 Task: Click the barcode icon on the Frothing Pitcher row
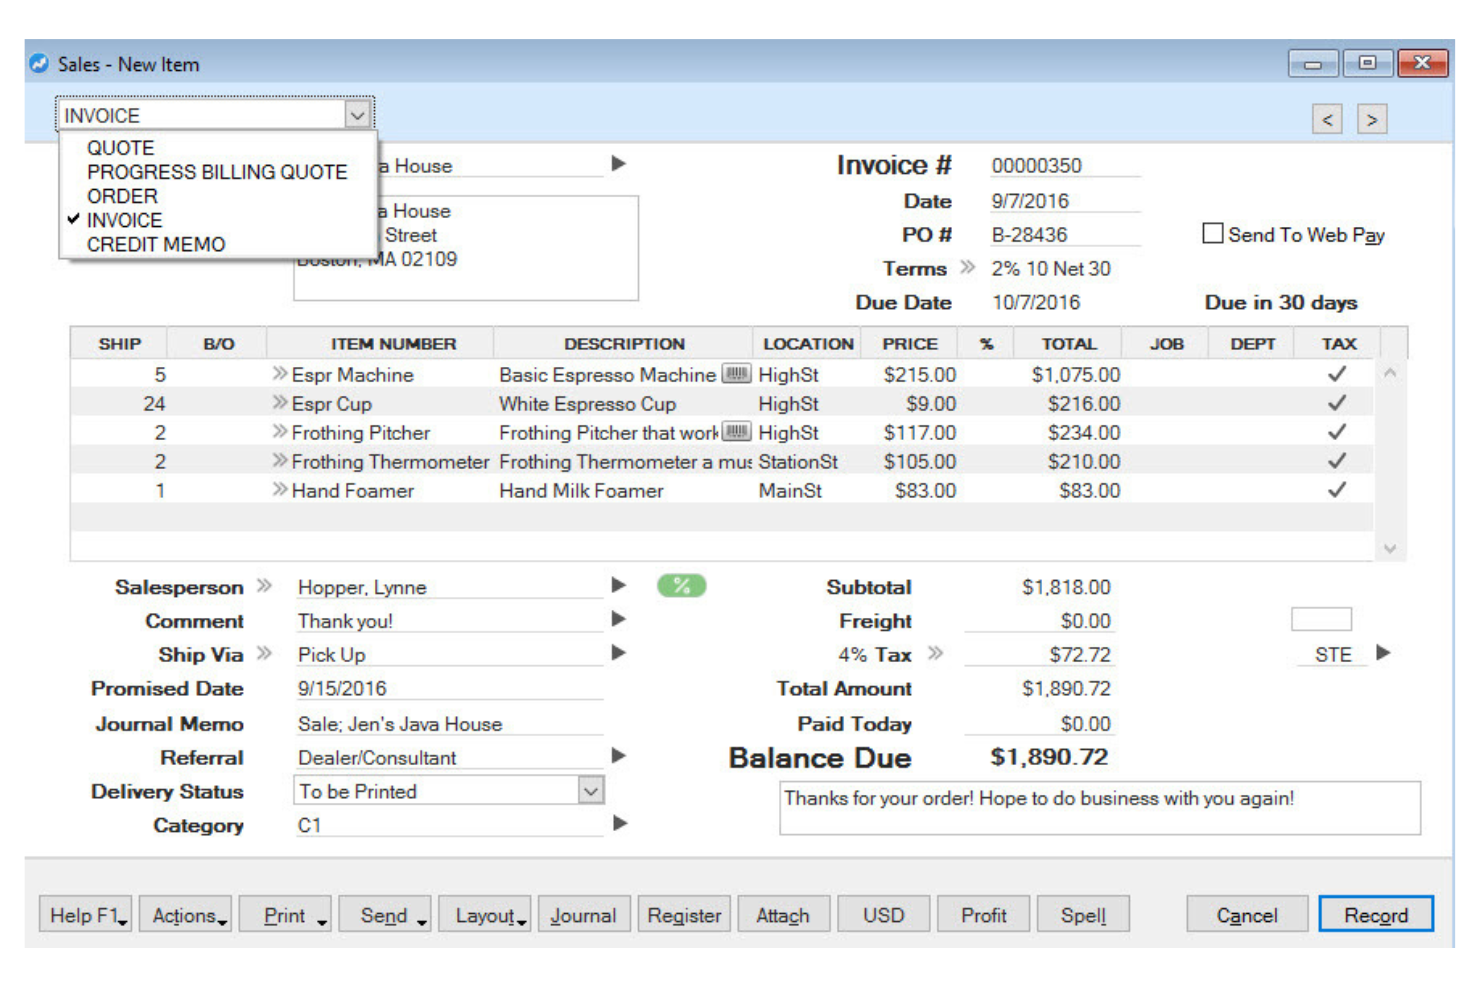tap(737, 432)
